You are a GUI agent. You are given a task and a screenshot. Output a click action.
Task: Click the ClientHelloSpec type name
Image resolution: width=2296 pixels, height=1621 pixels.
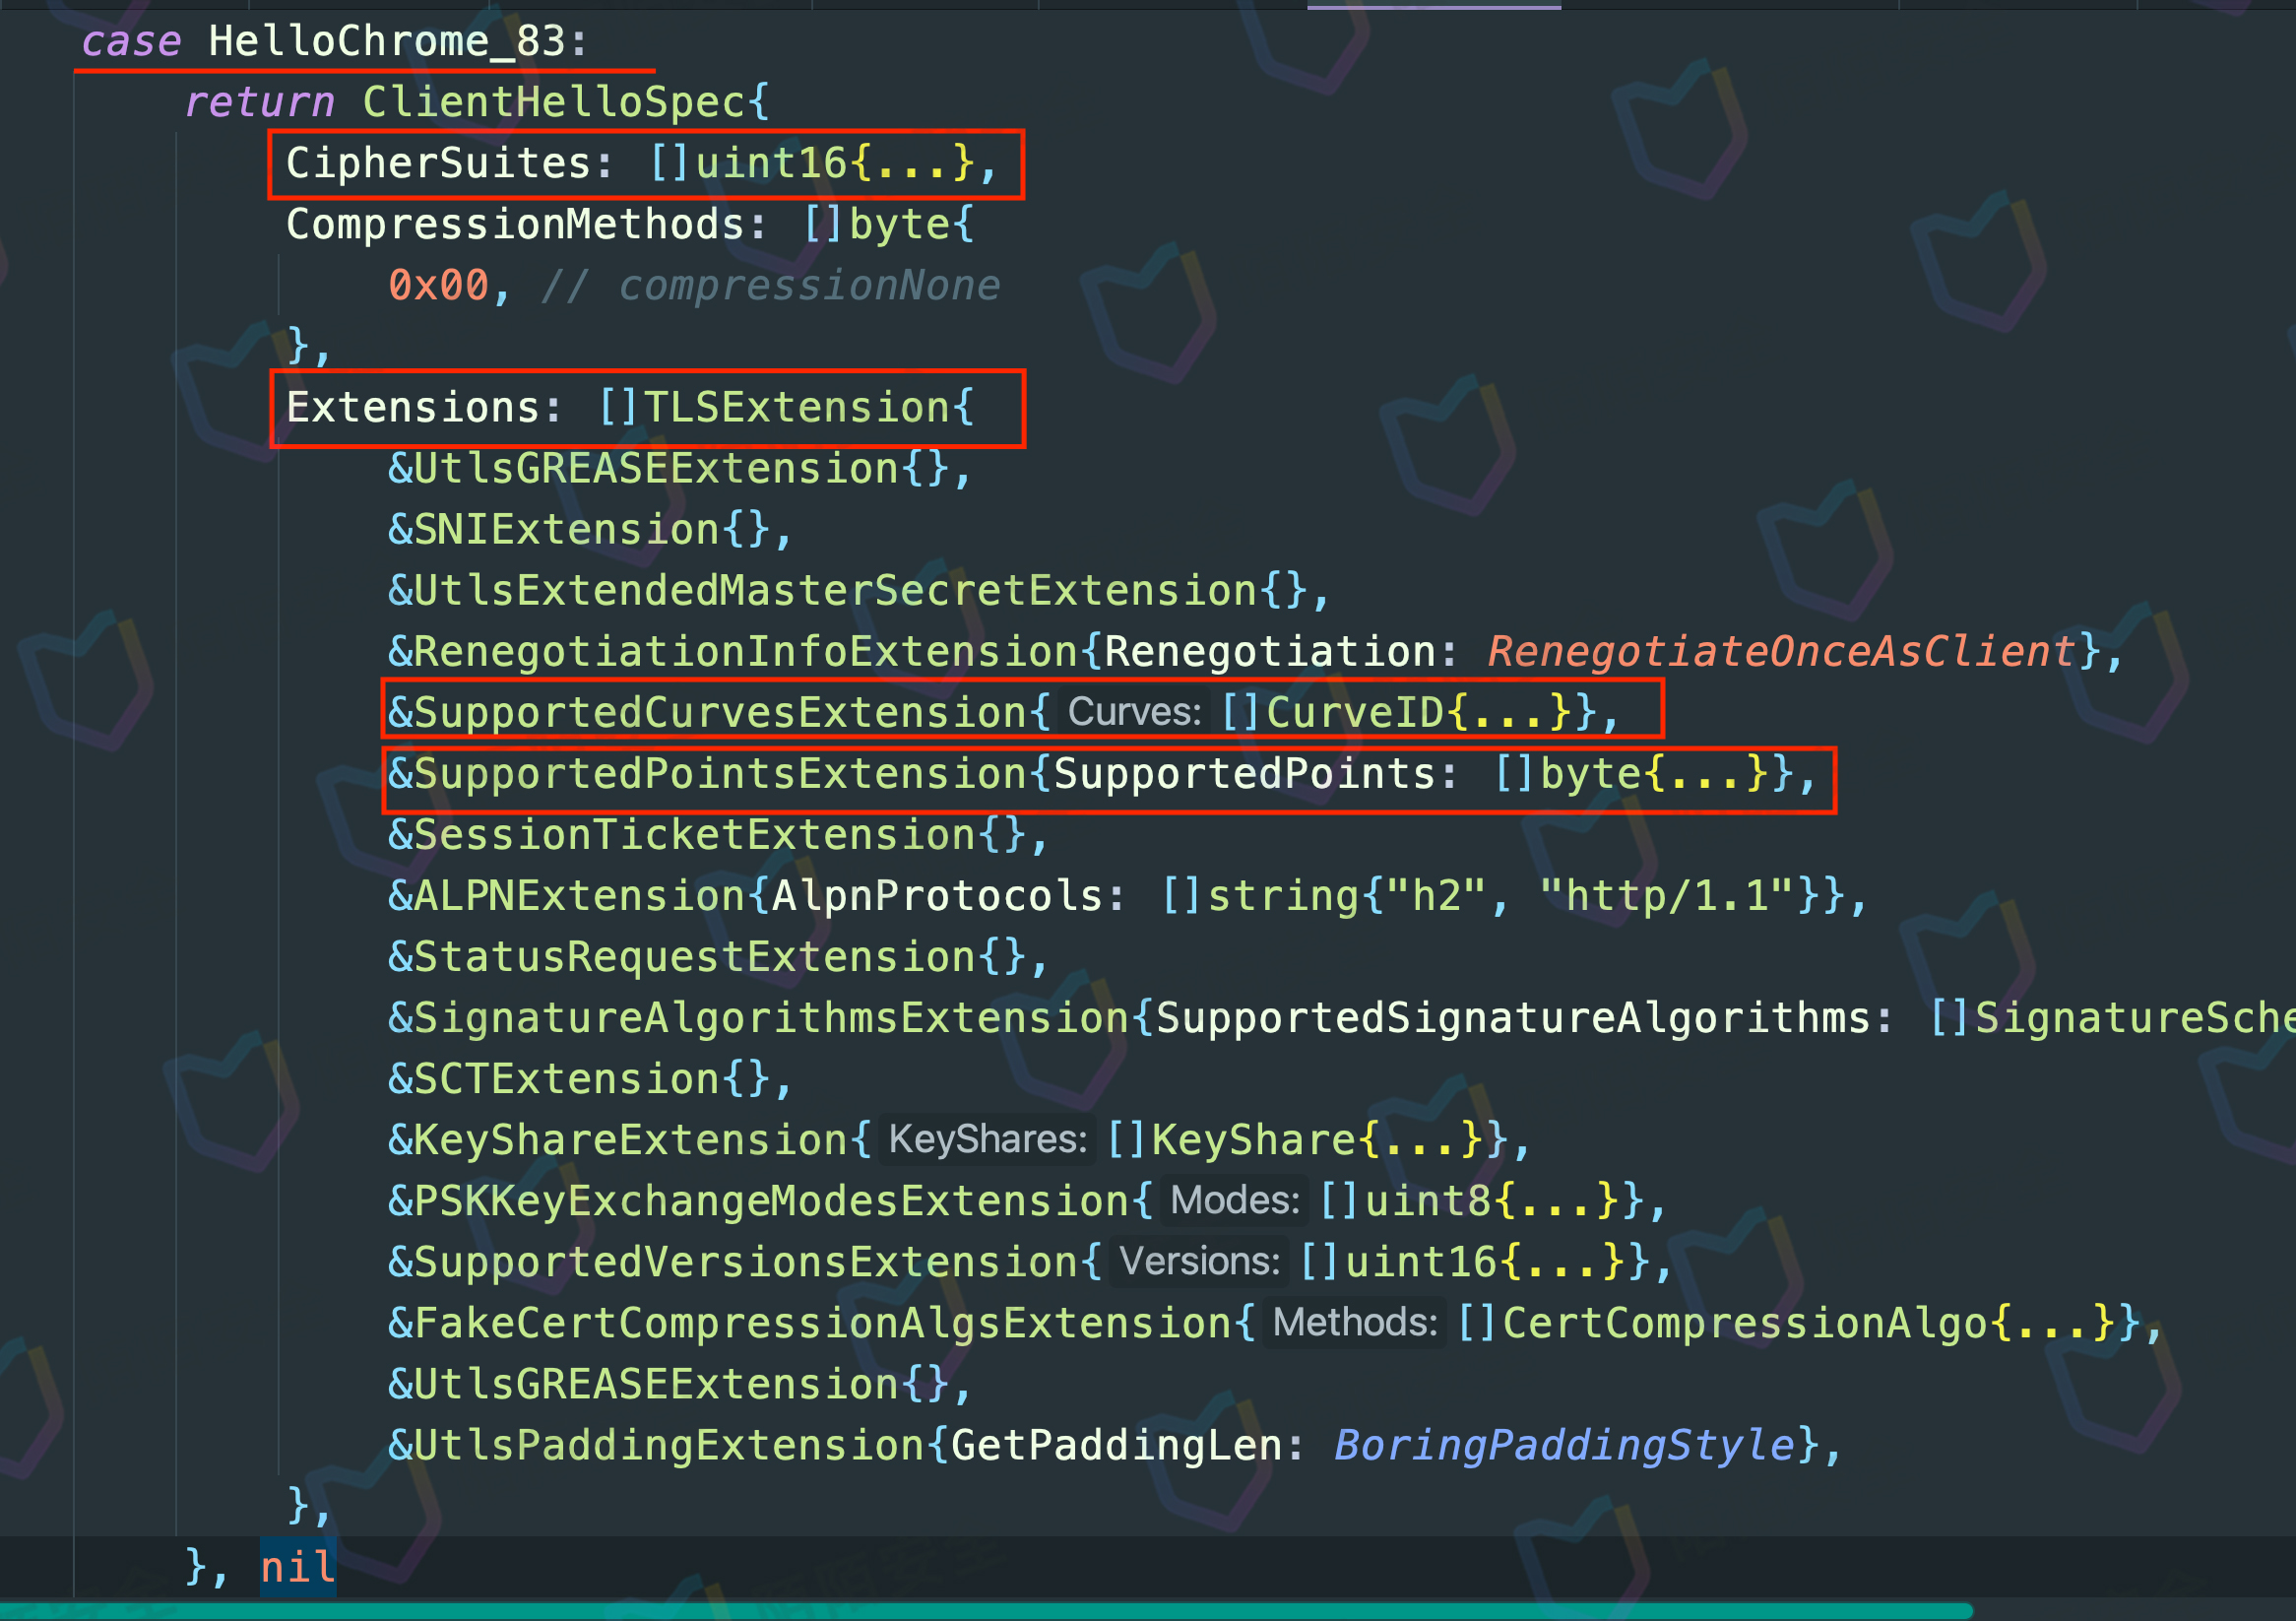554,102
